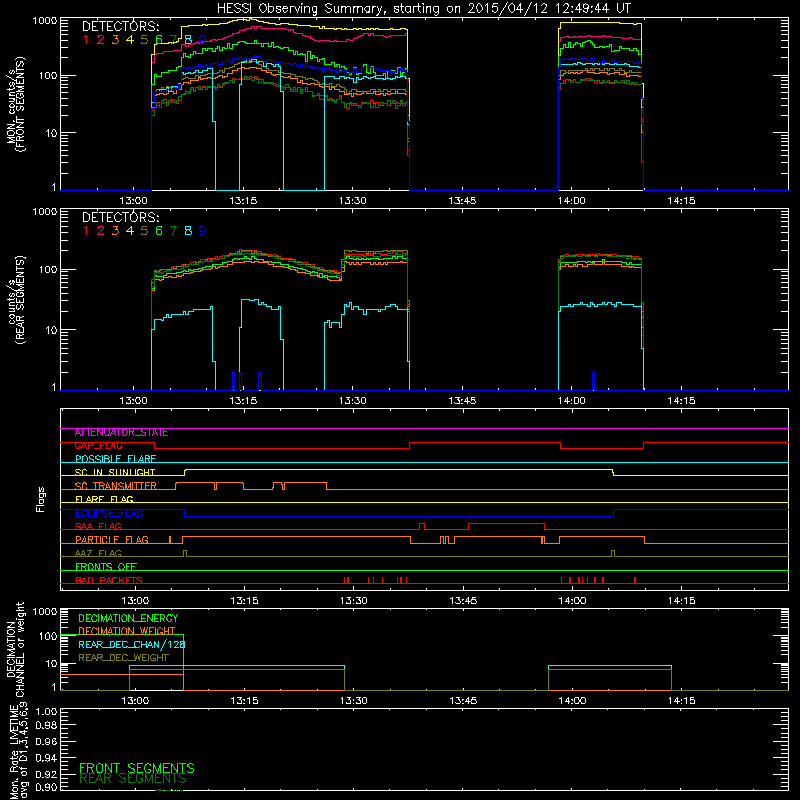Click the REAR_DEC_WEIGHT legend label
This screenshot has width=800, height=800.
coord(123,658)
